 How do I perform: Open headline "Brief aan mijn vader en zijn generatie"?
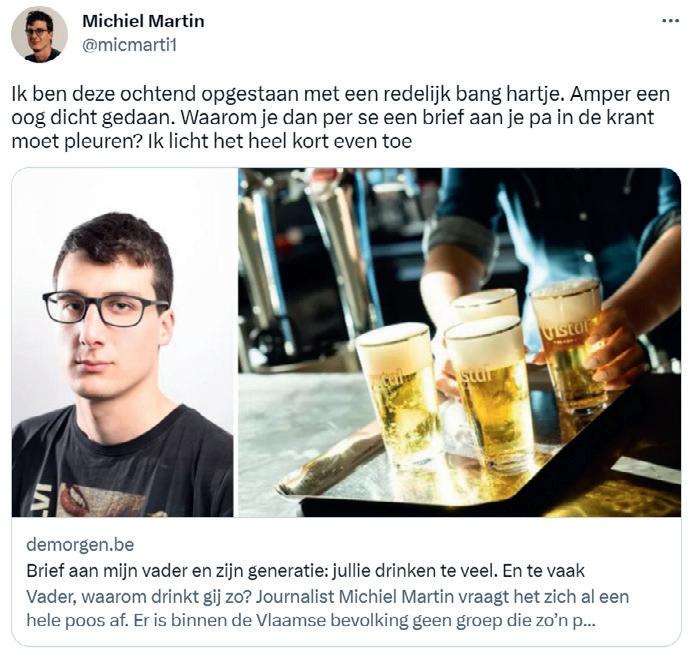pyautogui.click(x=306, y=570)
